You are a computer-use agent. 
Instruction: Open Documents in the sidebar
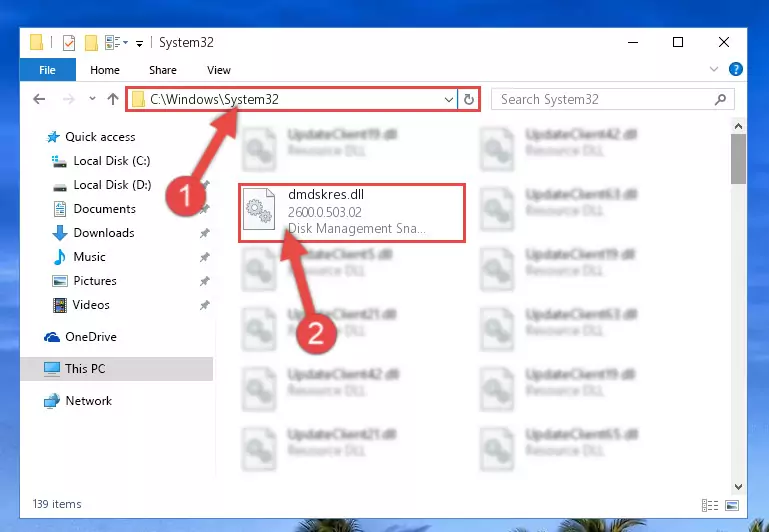pyautogui.click(x=104, y=209)
